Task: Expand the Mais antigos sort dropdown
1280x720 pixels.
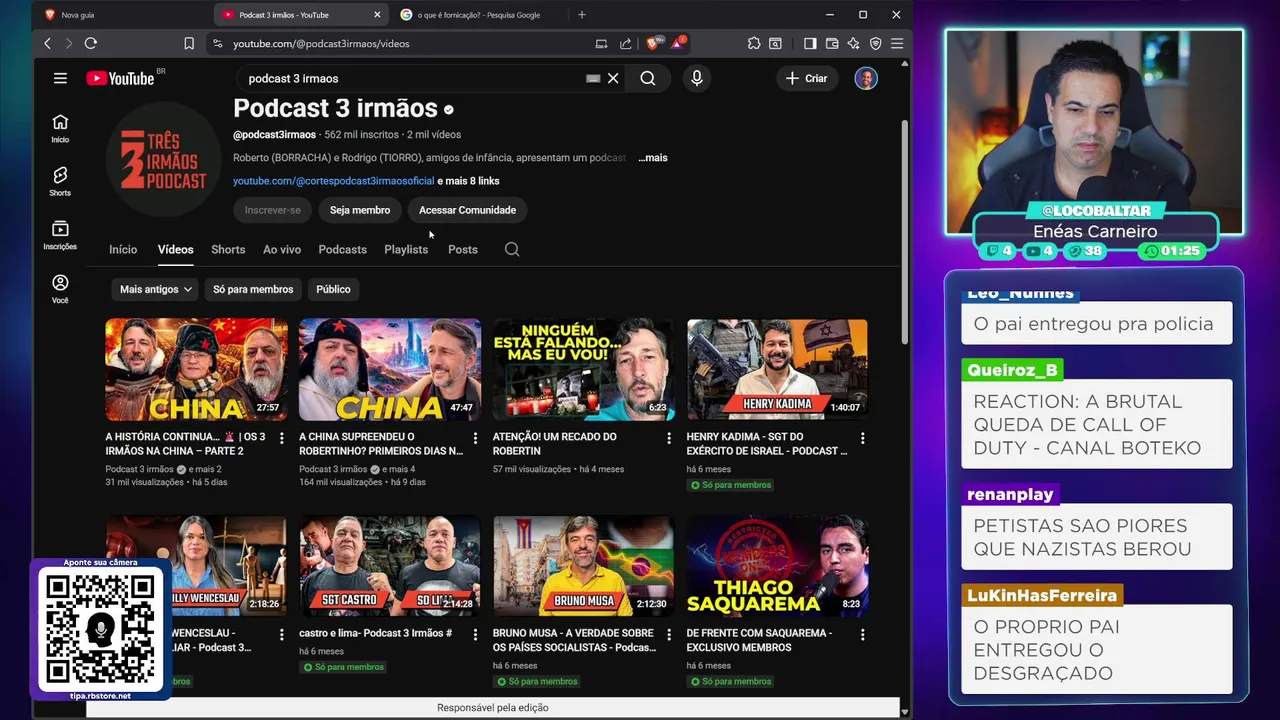Action: click(x=155, y=289)
